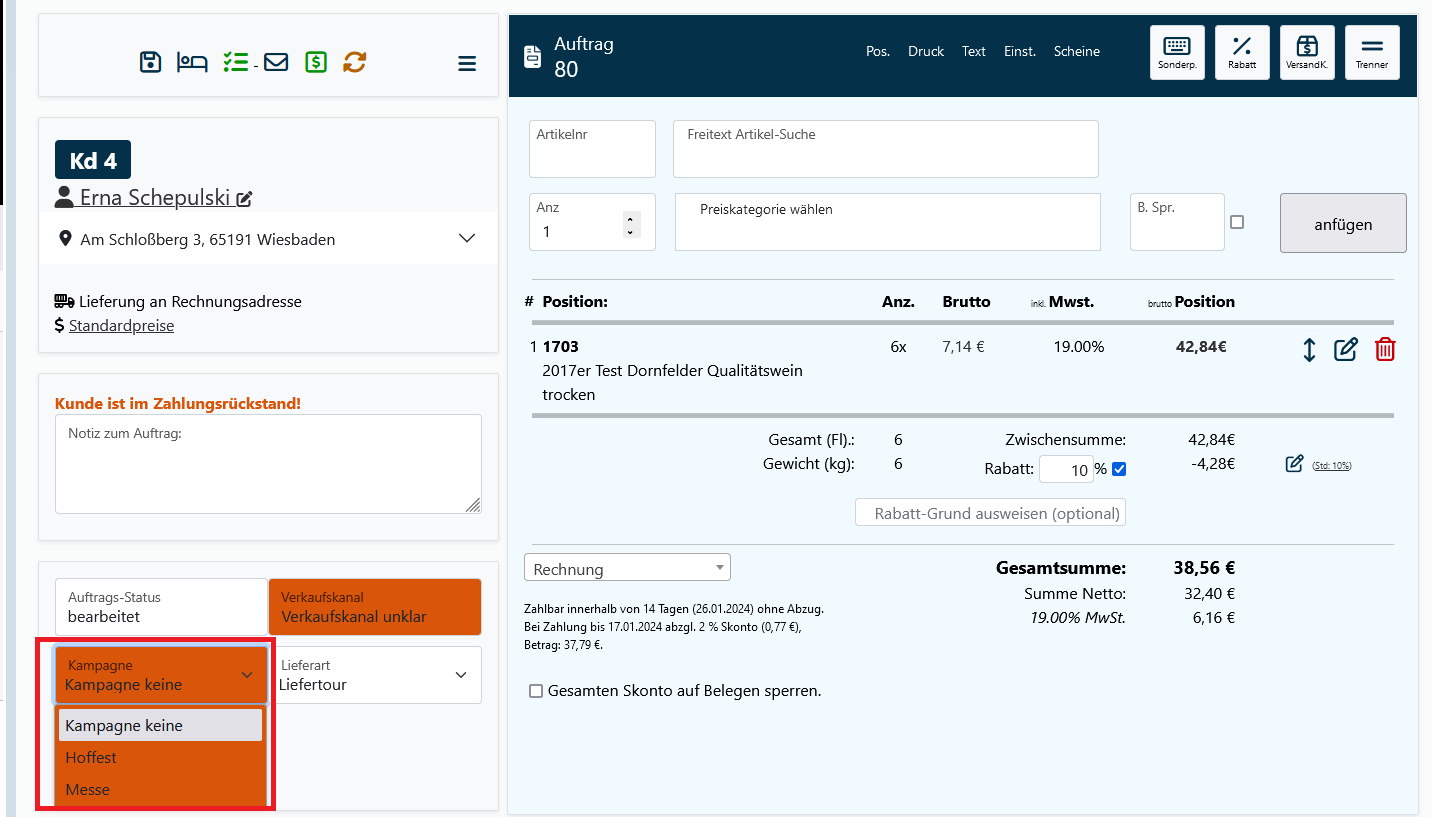Click the orange refresh arrows icon
Image resolution: width=1432 pixels, height=817 pixels.
point(354,62)
